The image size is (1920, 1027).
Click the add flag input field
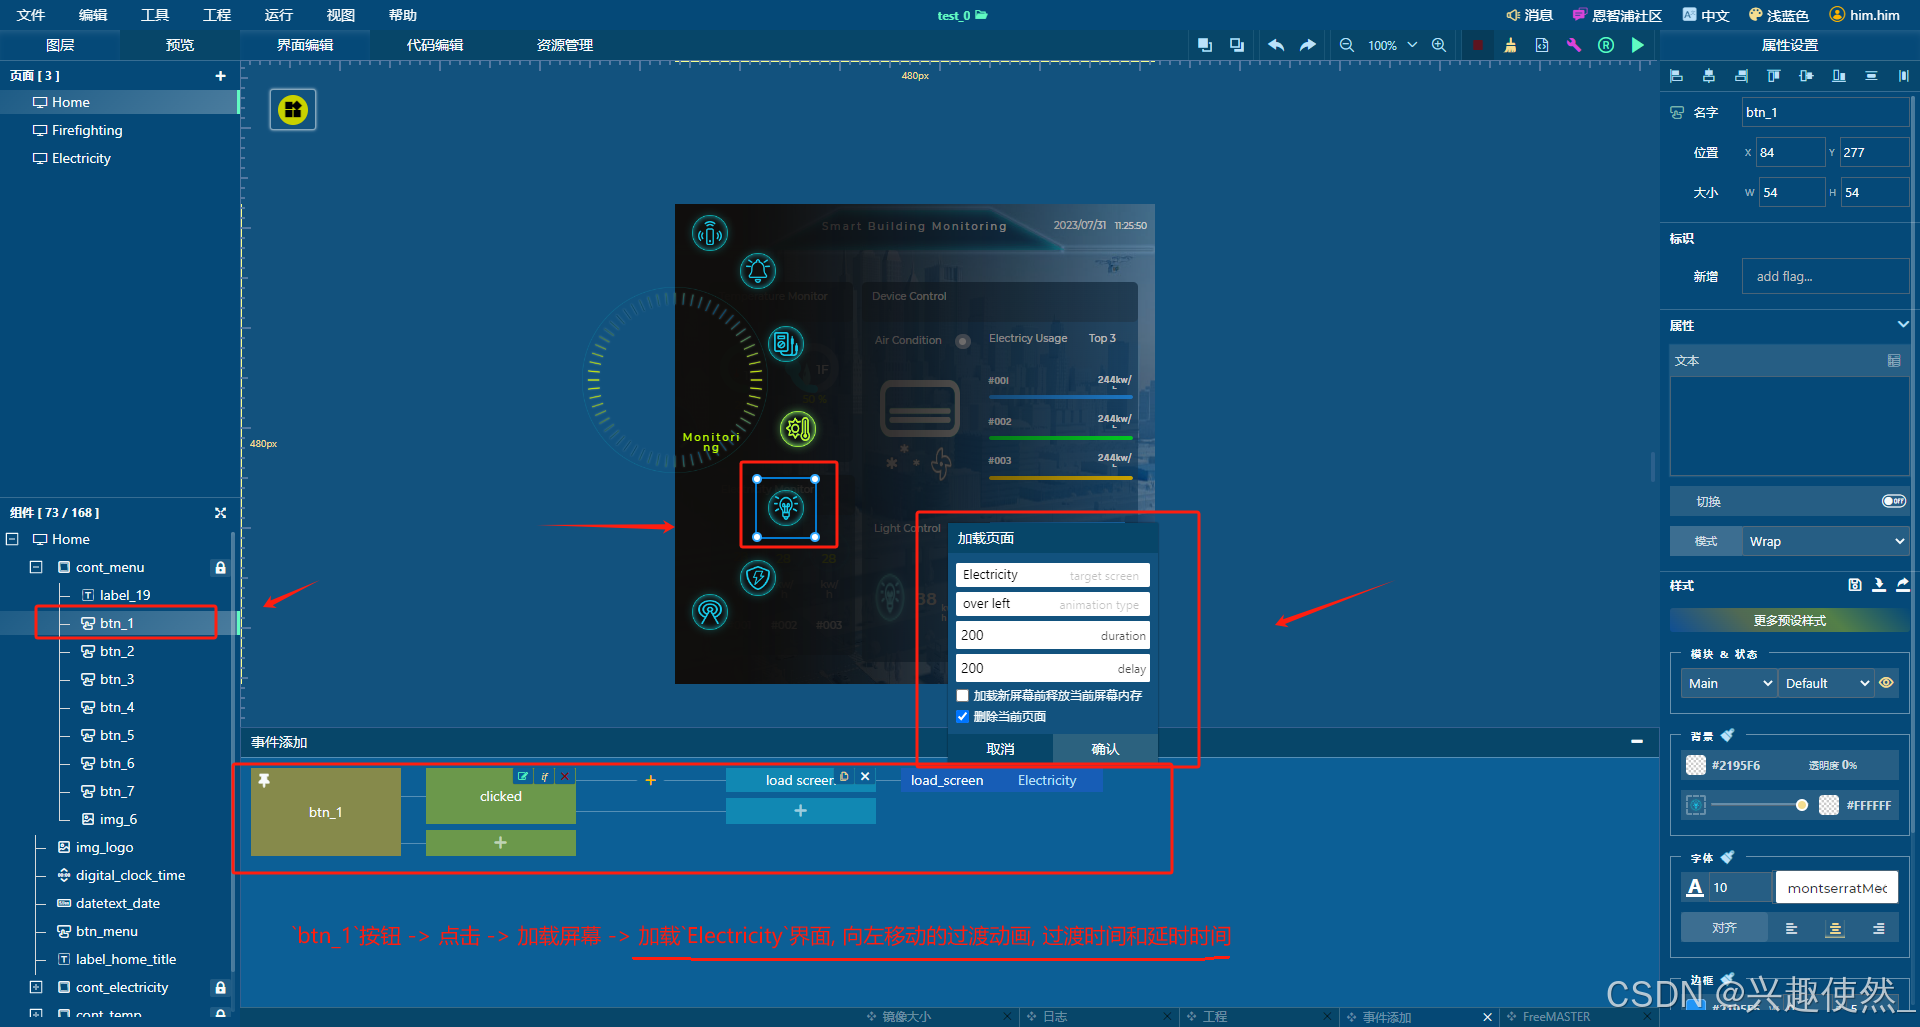[1826, 276]
